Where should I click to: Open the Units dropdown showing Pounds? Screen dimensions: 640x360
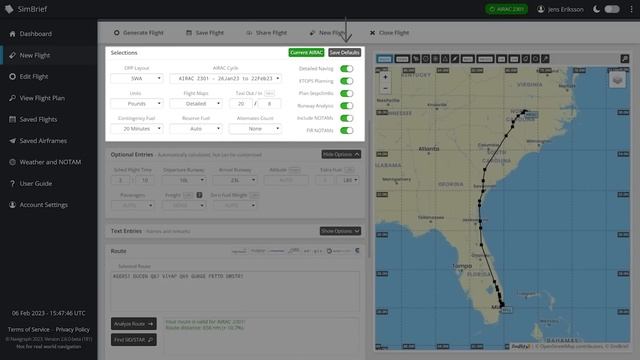(x=137, y=104)
